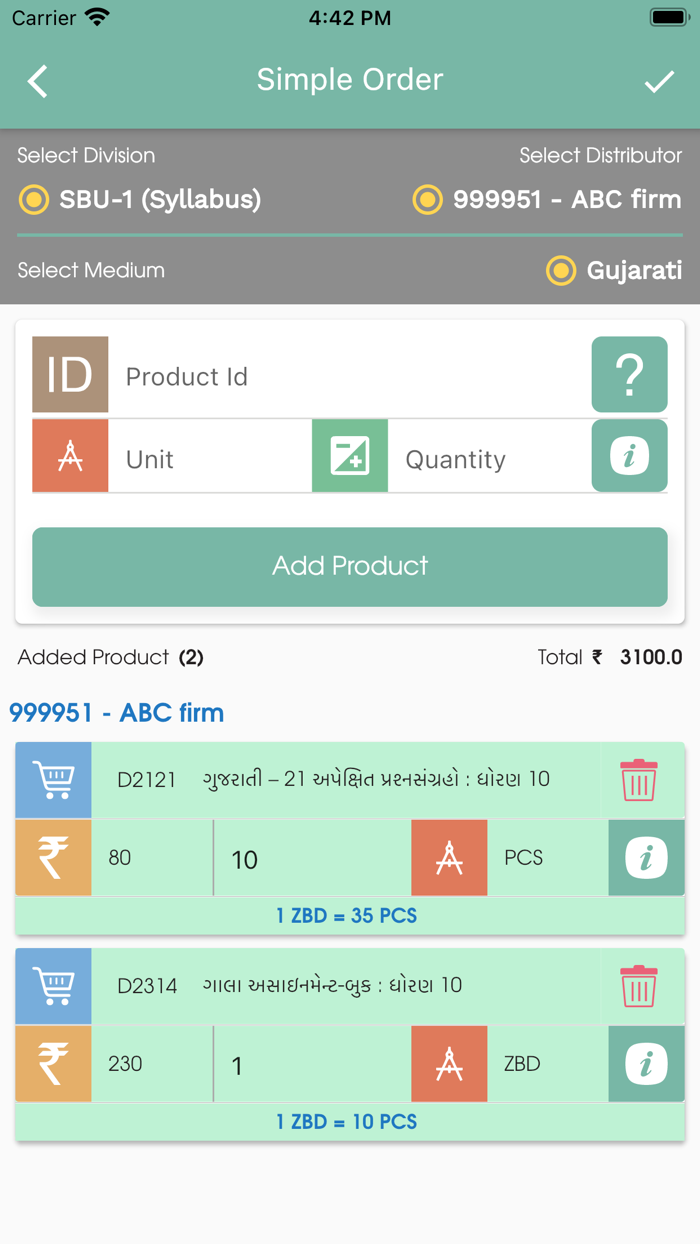Select the SBU-1 (Syllabus) division radio button
The width and height of the screenshot is (700, 1244).
pos(33,200)
